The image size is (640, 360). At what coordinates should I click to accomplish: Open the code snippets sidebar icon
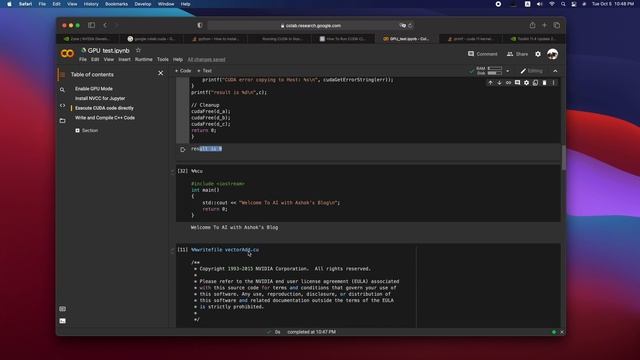[x=62, y=105]
